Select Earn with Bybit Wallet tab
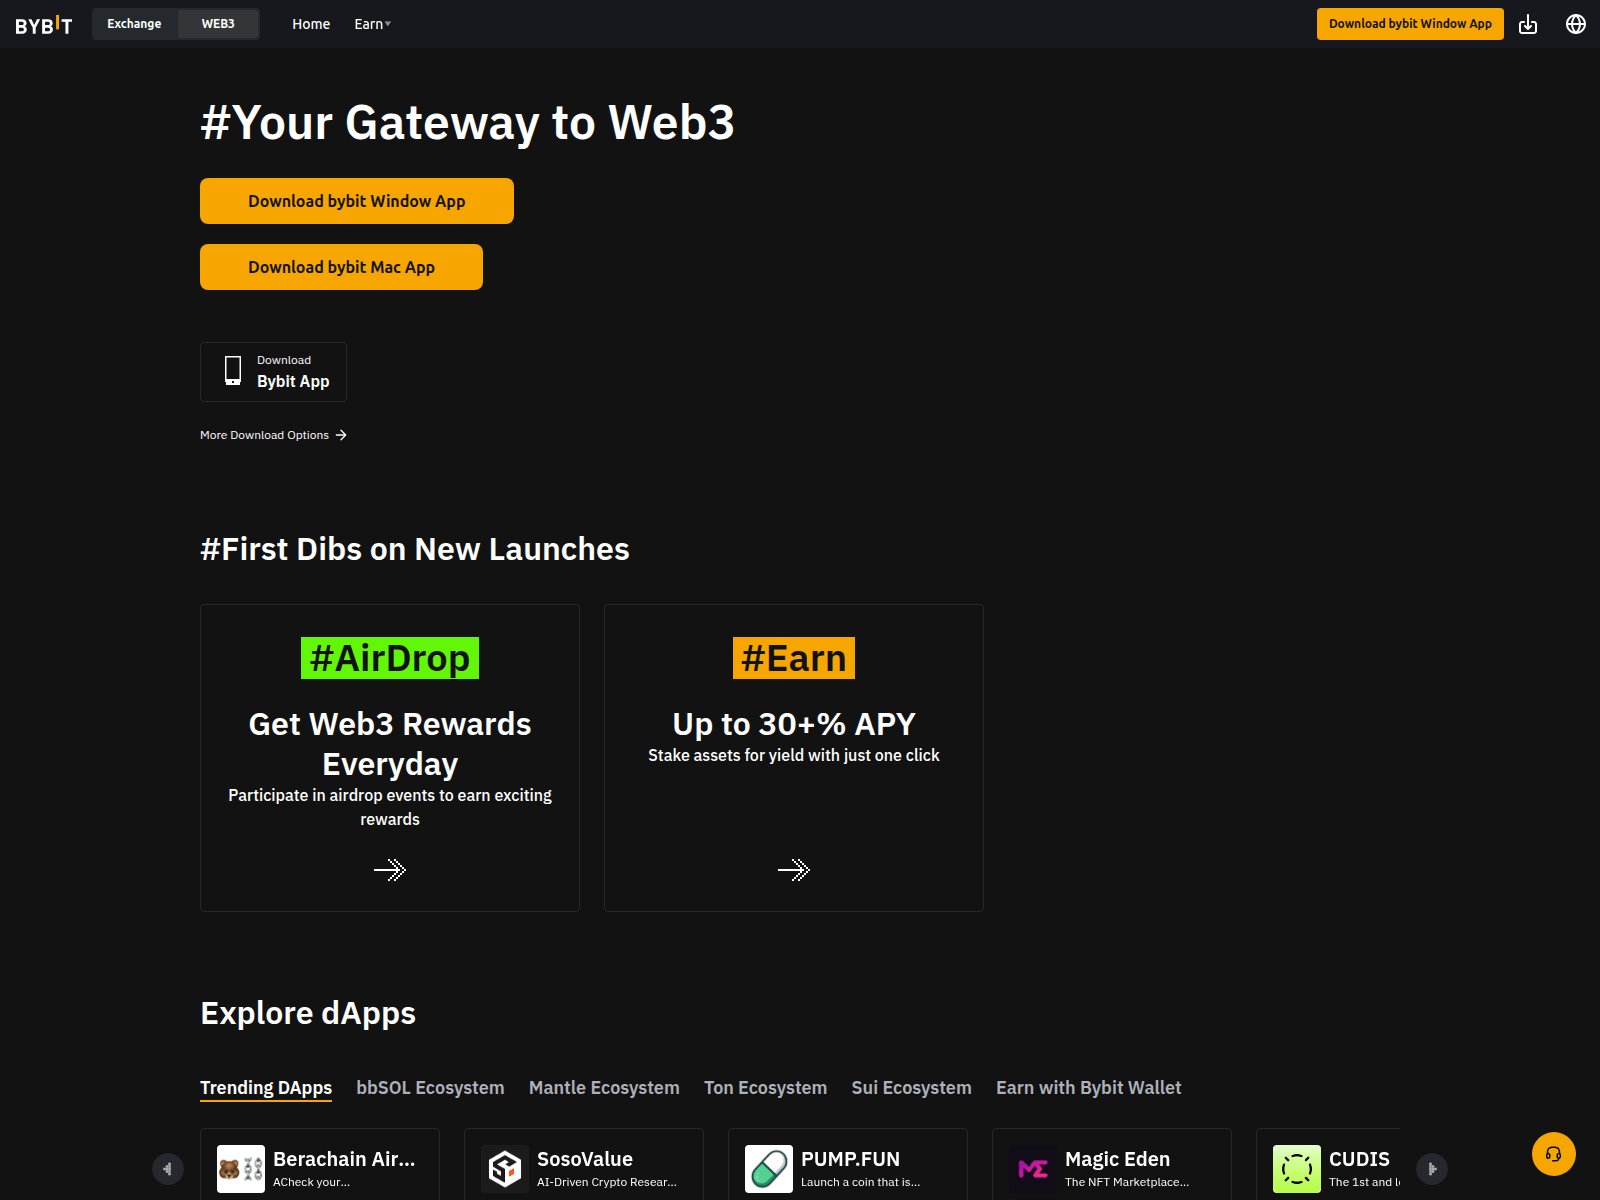The width and height of the screenshot is (1600, 1200). pos(1088,1088)
